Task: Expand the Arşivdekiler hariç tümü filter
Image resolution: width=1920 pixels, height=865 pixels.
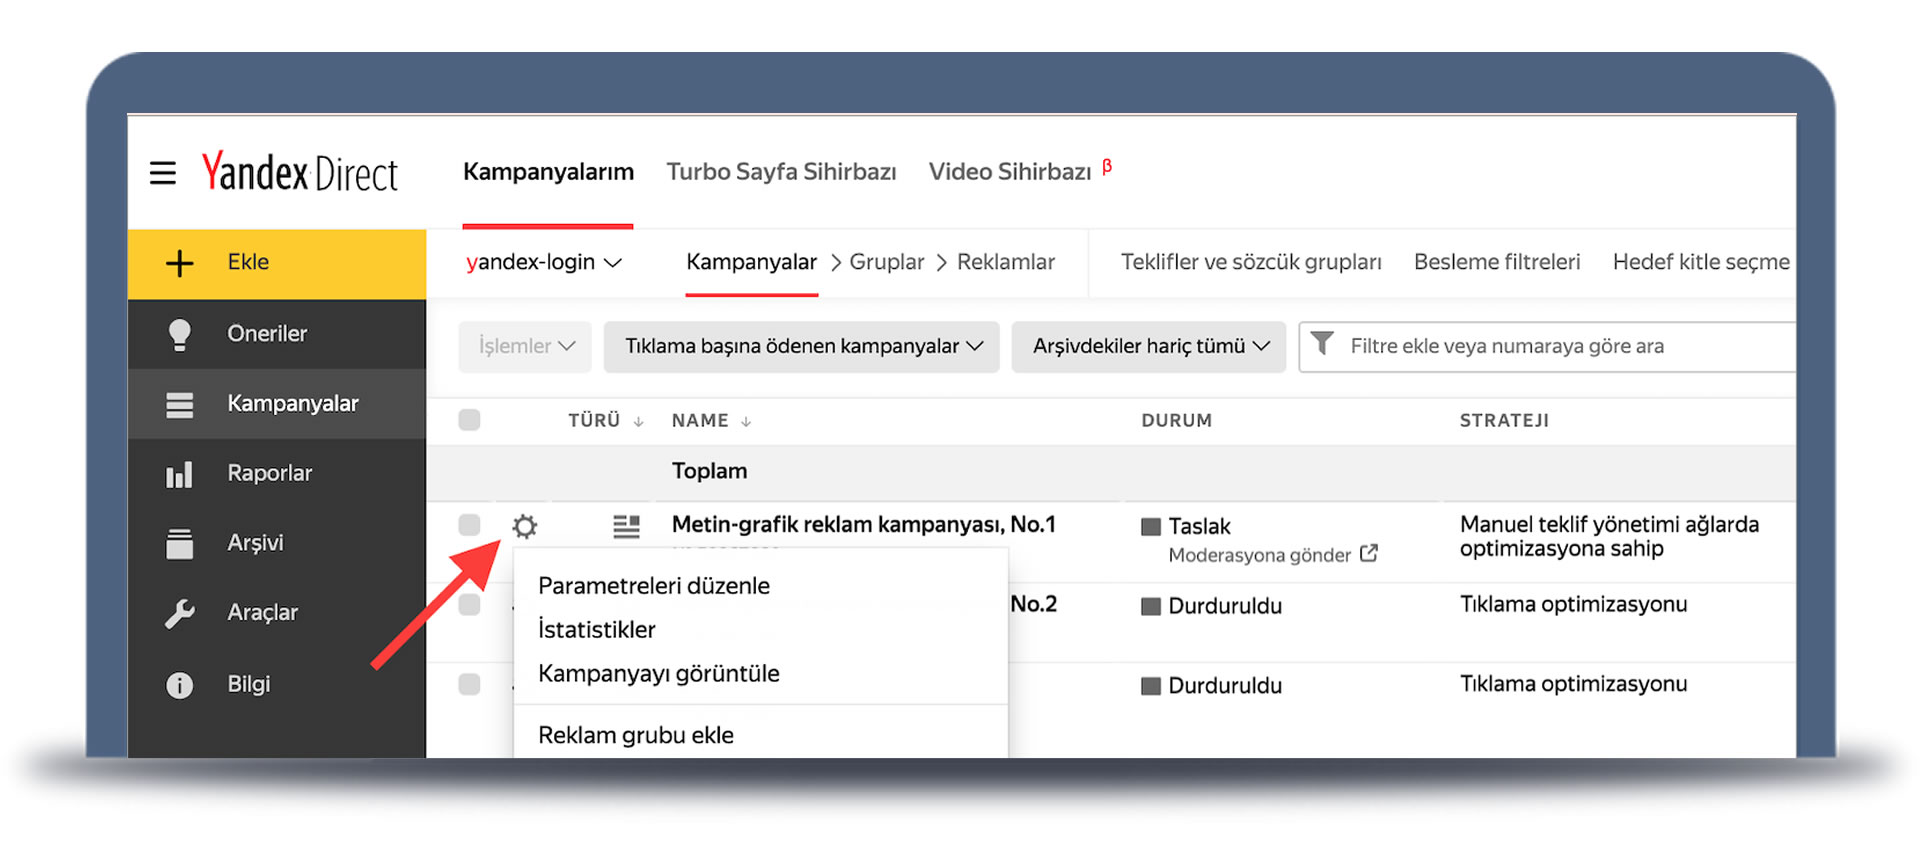Action: point(1149,346)
